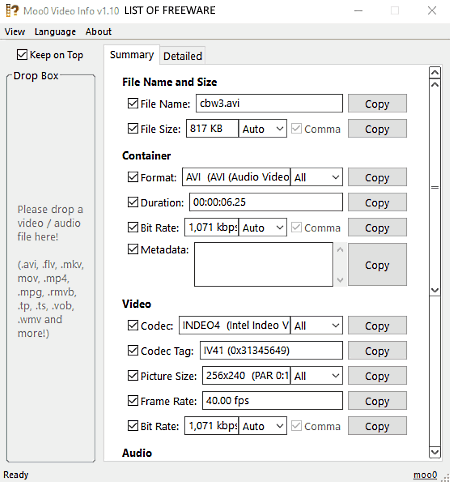The height and width of the screenshot is (482, 450).
Task: Copy the Duration value
Action: point(377,202)
